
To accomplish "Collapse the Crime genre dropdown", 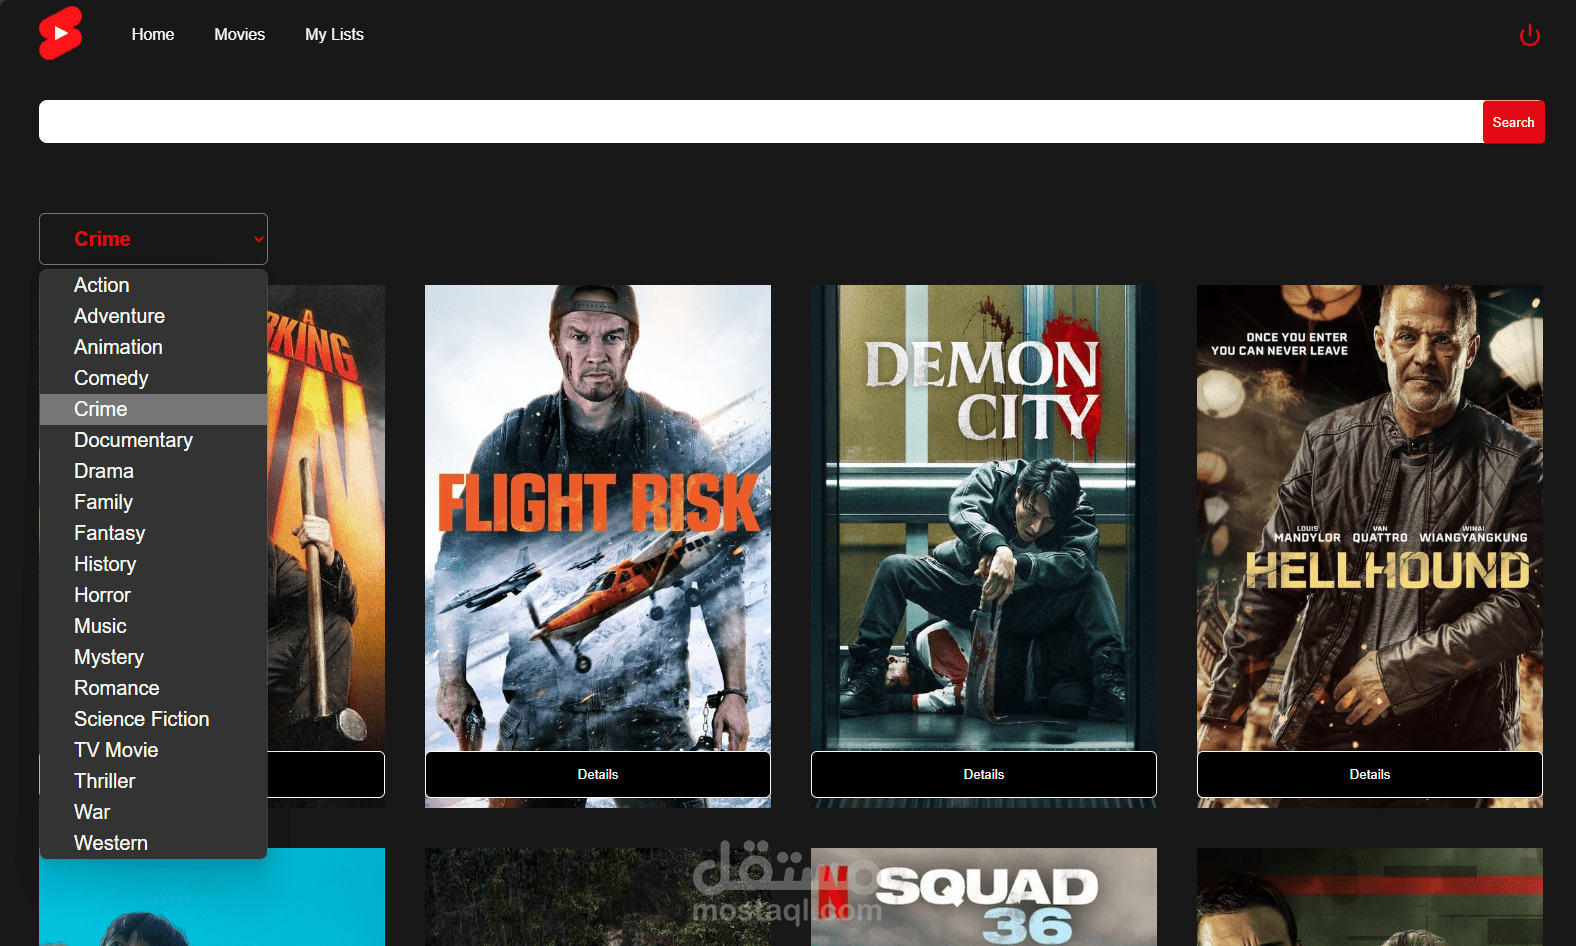I will pyautogui.click(x=153, y=239).
